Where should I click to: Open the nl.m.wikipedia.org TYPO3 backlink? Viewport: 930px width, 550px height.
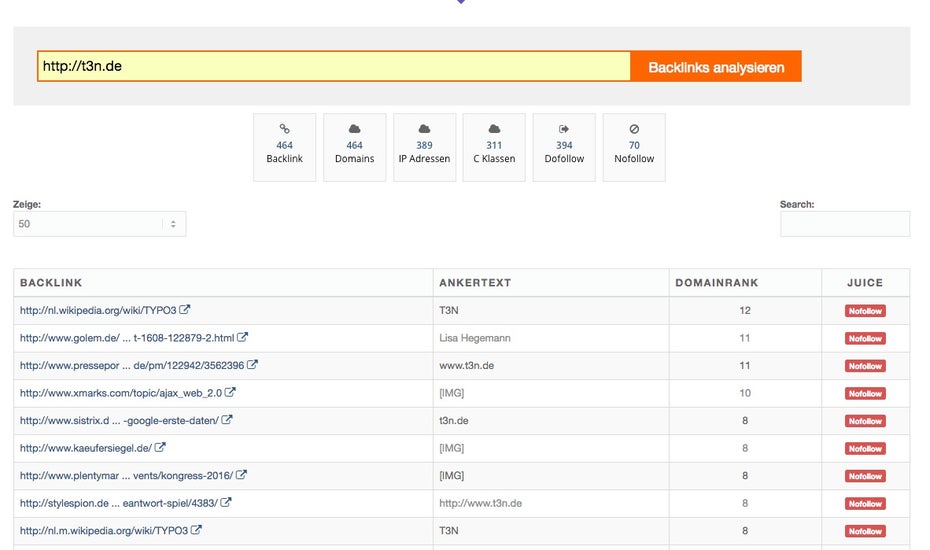(x=104, y=530)
